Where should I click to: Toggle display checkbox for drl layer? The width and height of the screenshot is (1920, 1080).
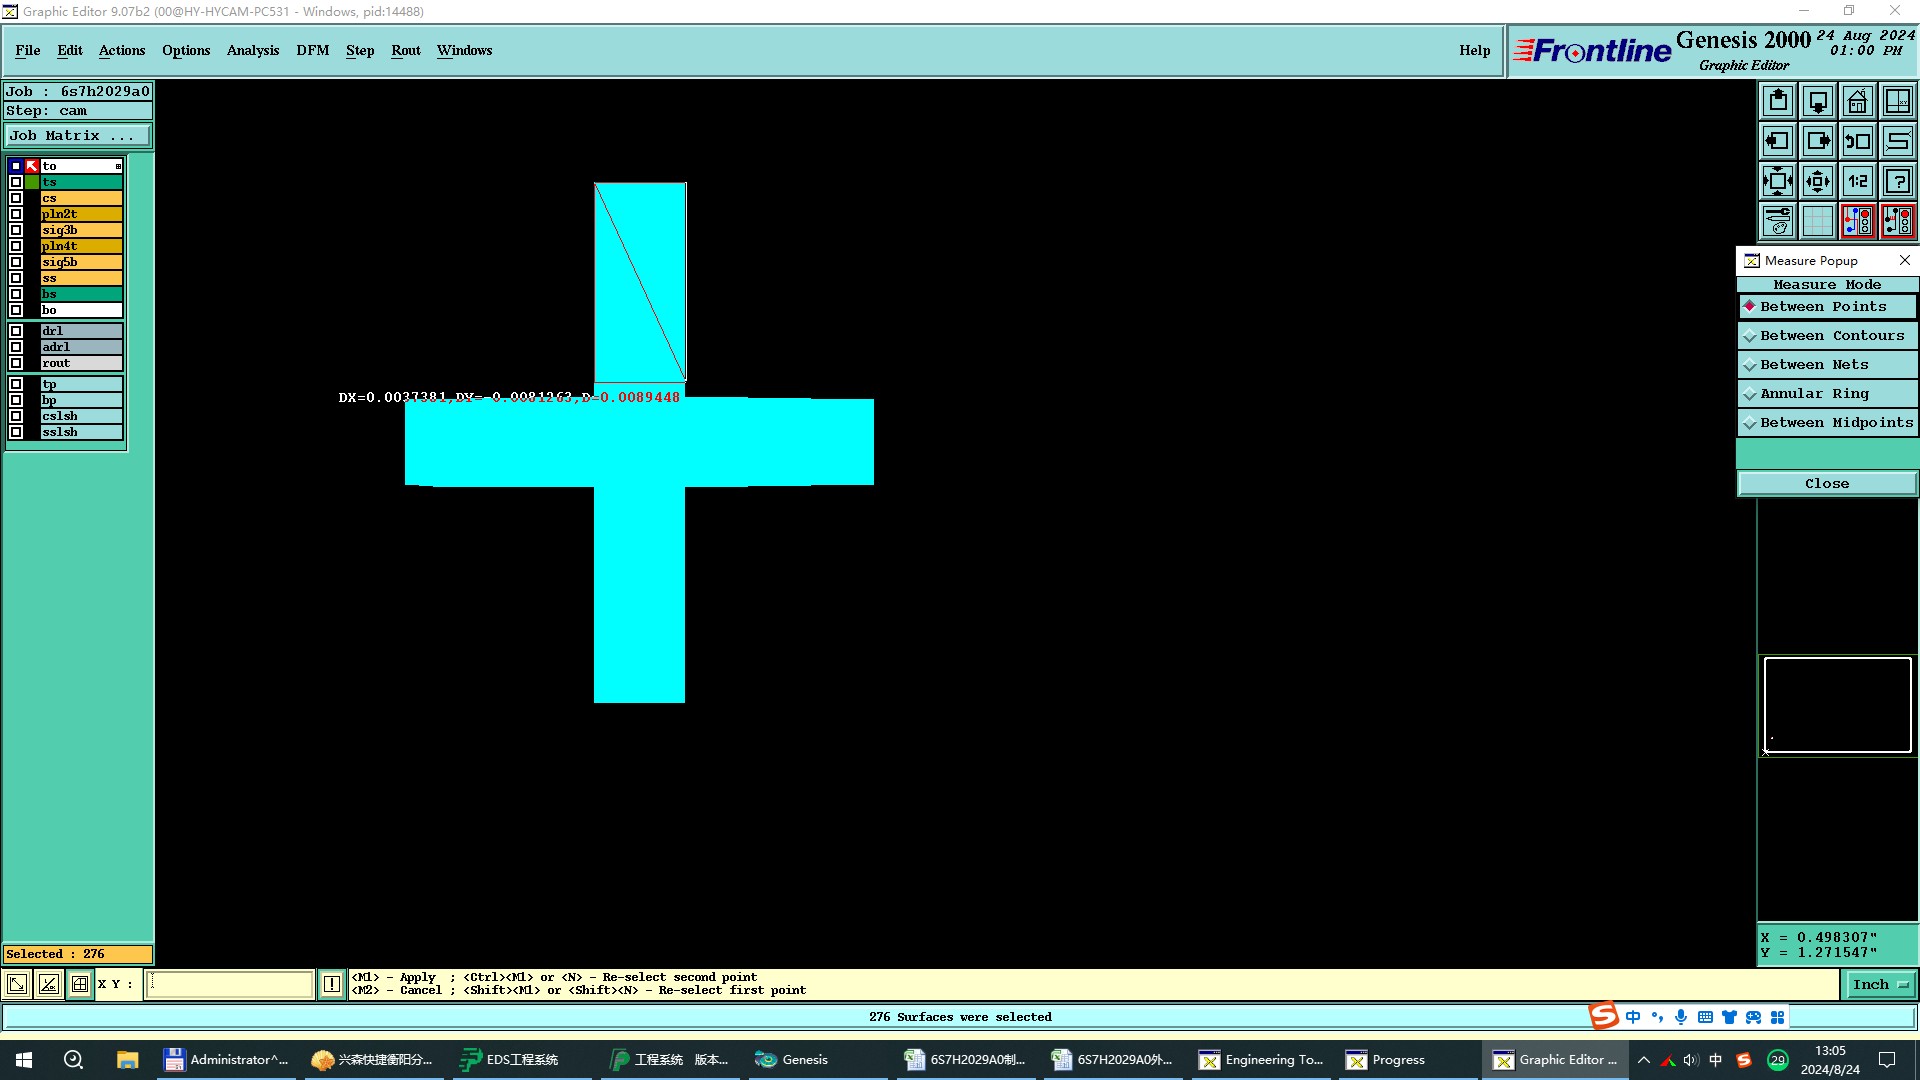click(x=16, y=331)
